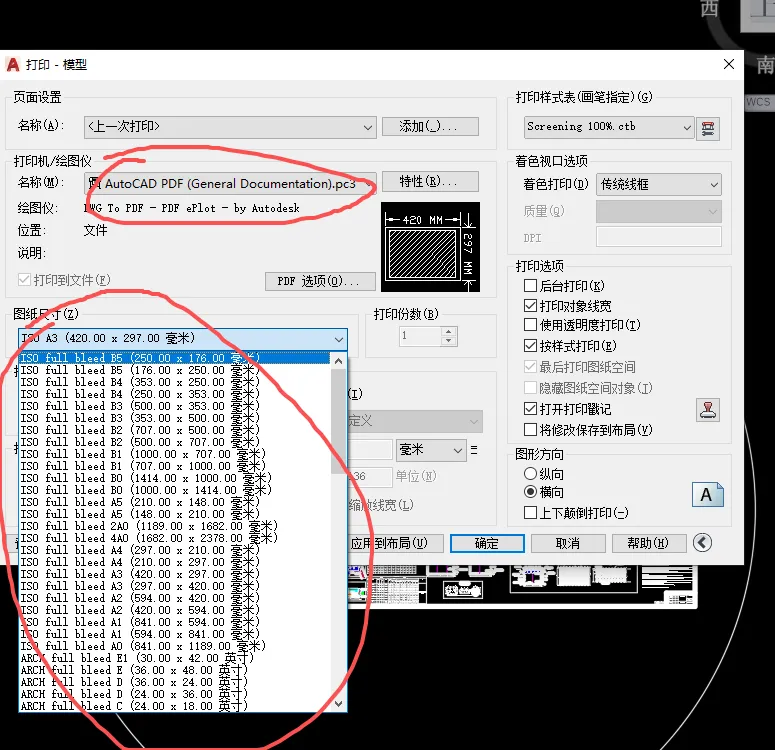Select ISO full bleed A4 (297.00 x 210.00)
This screenshot has width=775, height=750.
coord(174,549)
